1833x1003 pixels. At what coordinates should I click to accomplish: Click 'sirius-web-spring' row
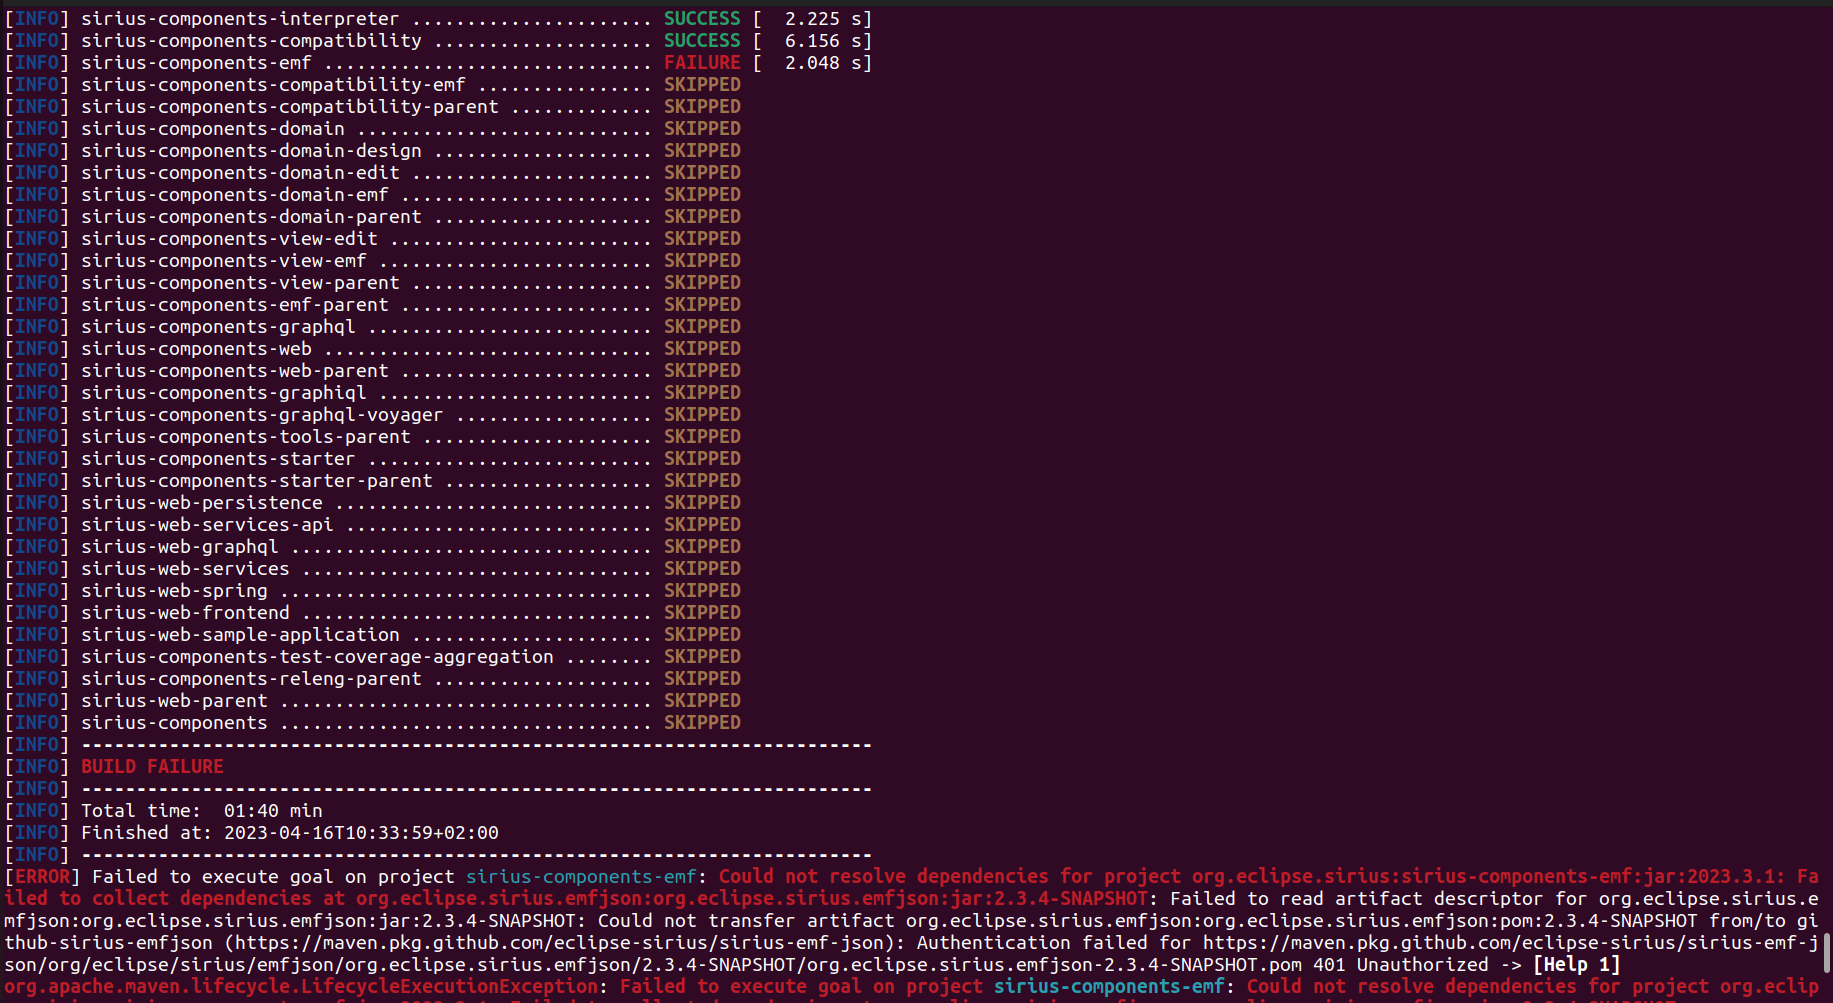(372, 591)
